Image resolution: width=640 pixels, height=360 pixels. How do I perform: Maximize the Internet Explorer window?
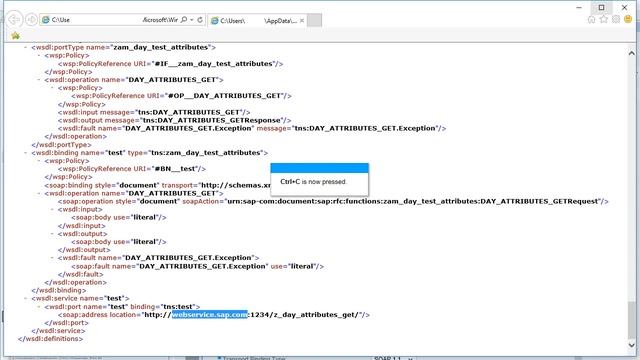(601, 7)
